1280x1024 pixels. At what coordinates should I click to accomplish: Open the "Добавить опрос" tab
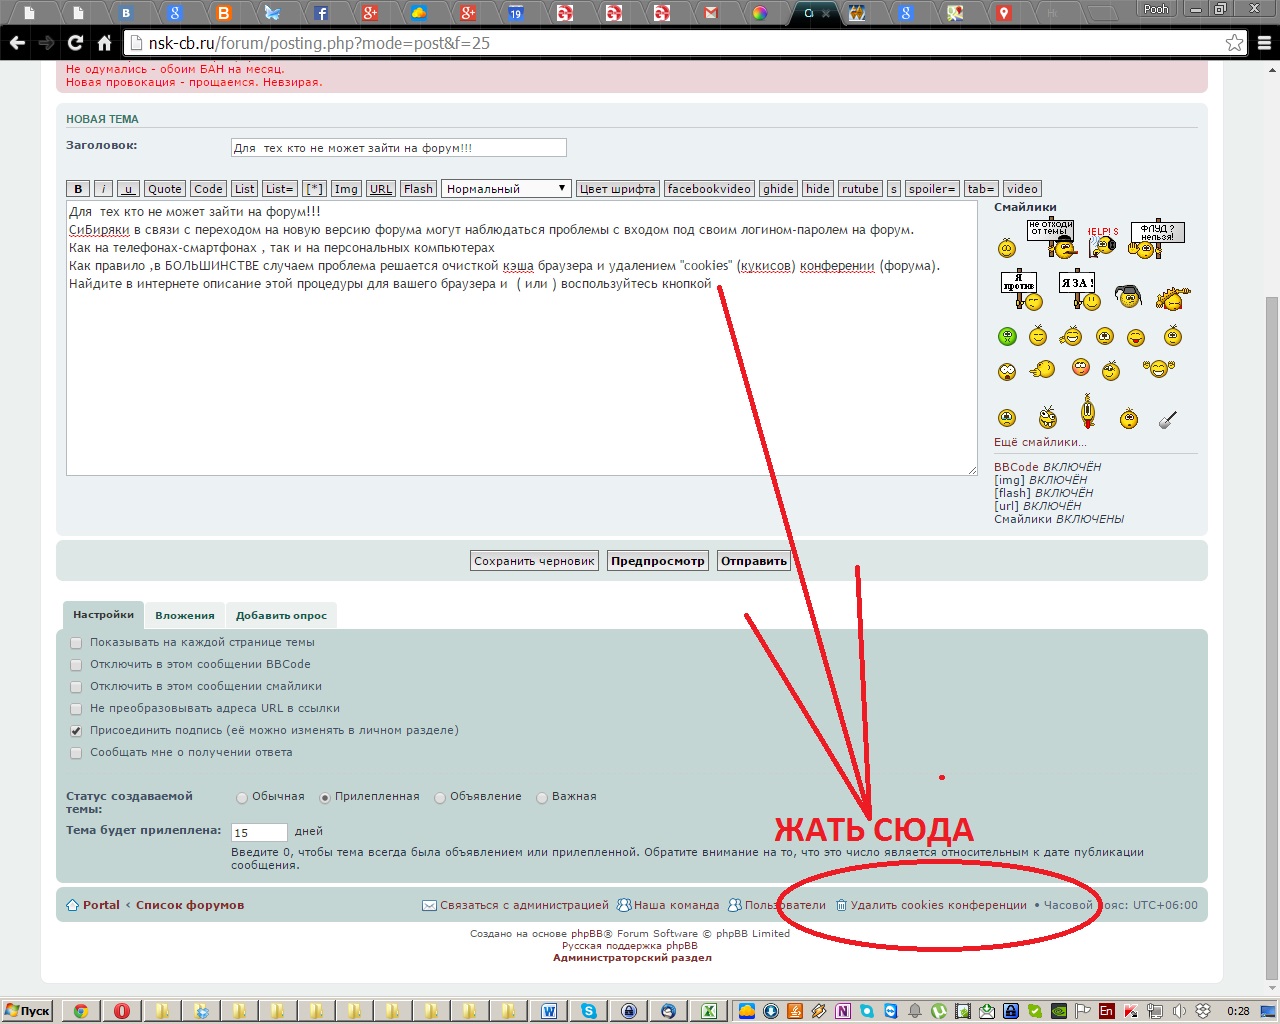pyautogui.click(x=281, y=616)
